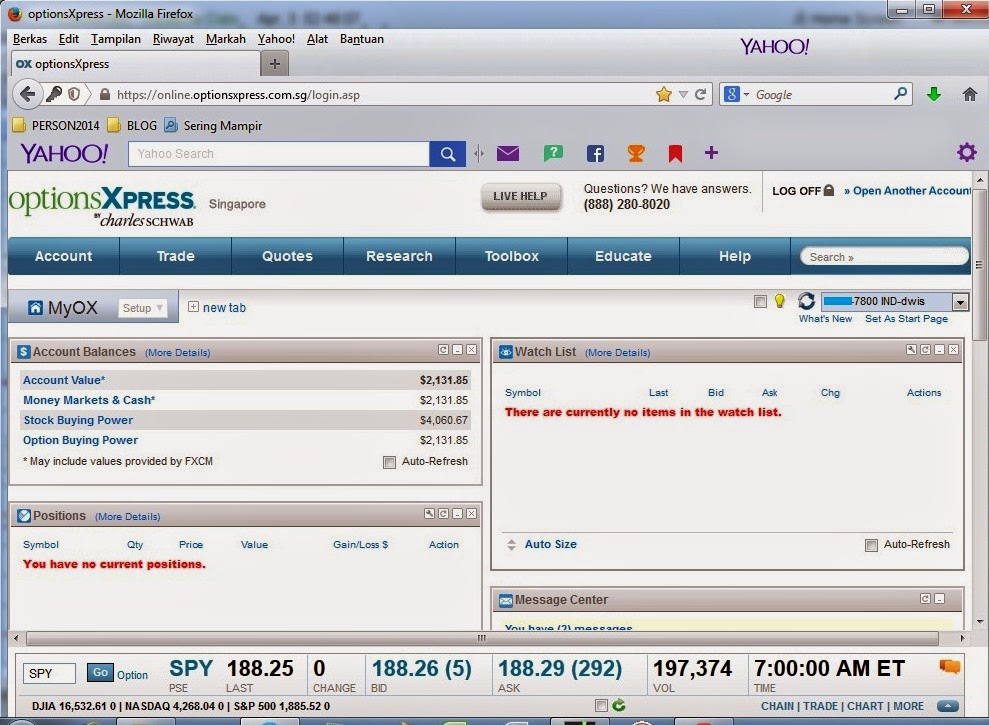Viewport: 989px width, 725px height.
Task: Open the Riwayat menu in Firefox
Action: 173,39
